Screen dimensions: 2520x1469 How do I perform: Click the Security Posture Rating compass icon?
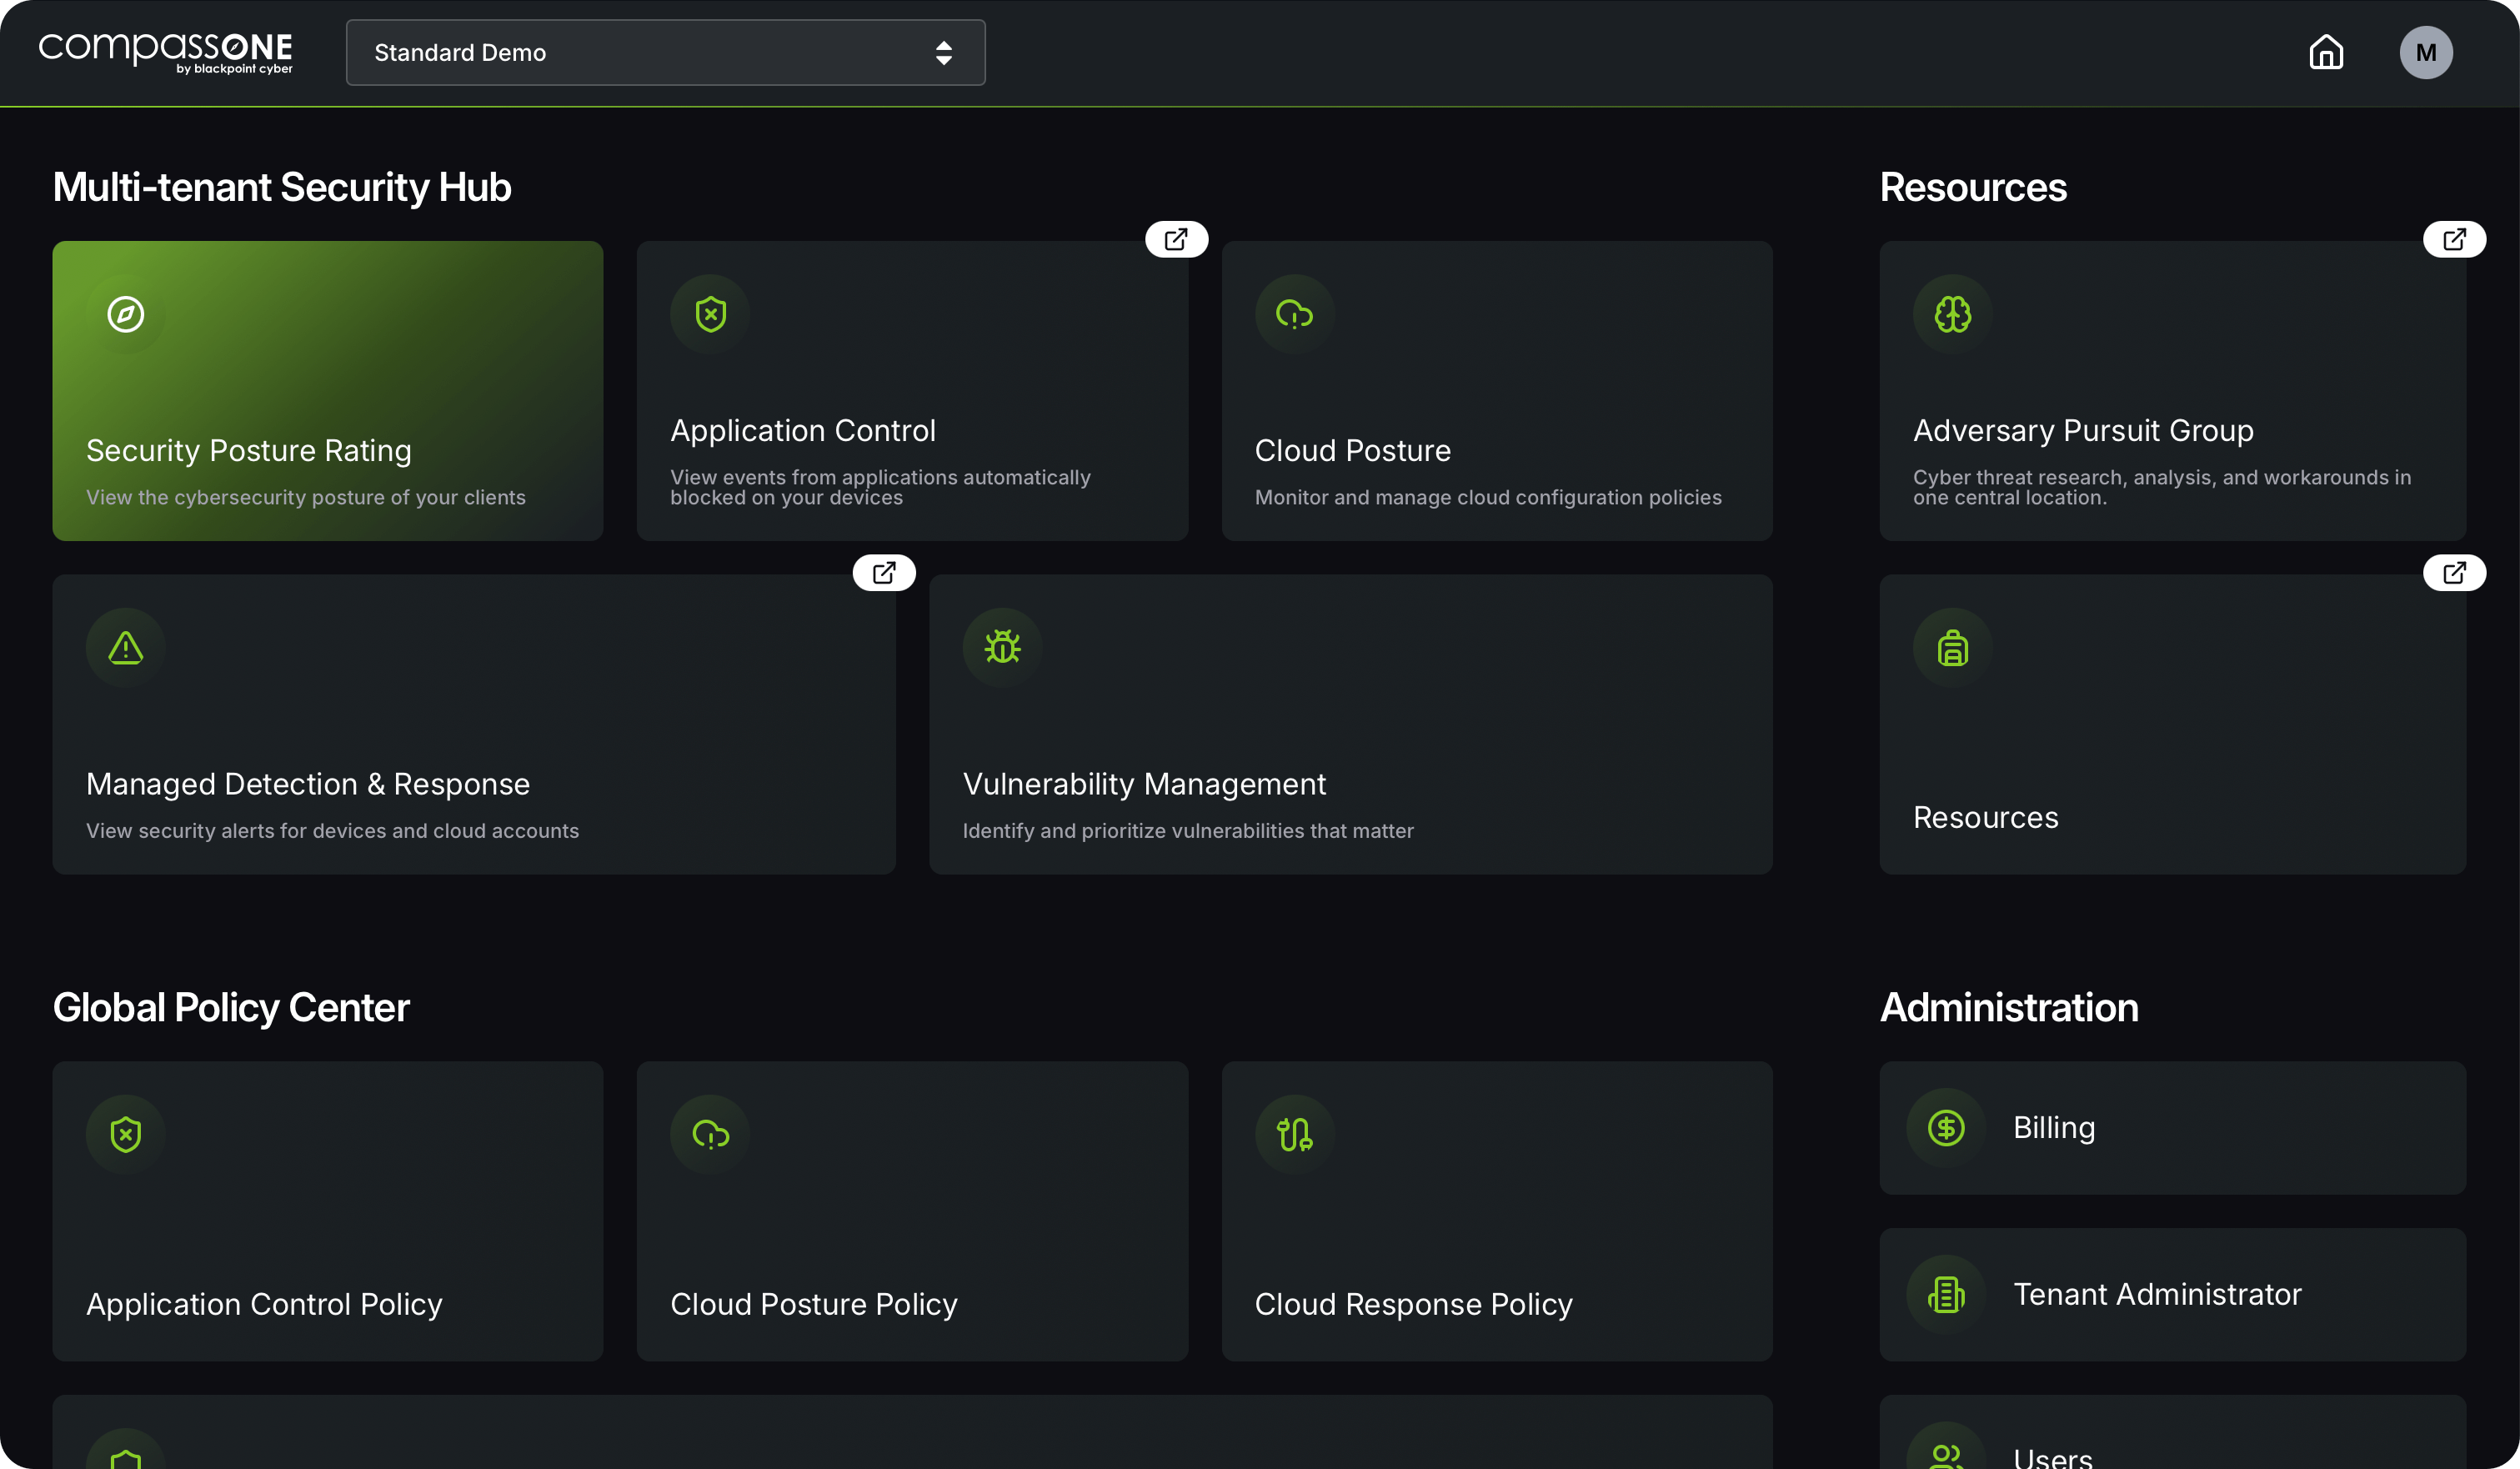126,314
